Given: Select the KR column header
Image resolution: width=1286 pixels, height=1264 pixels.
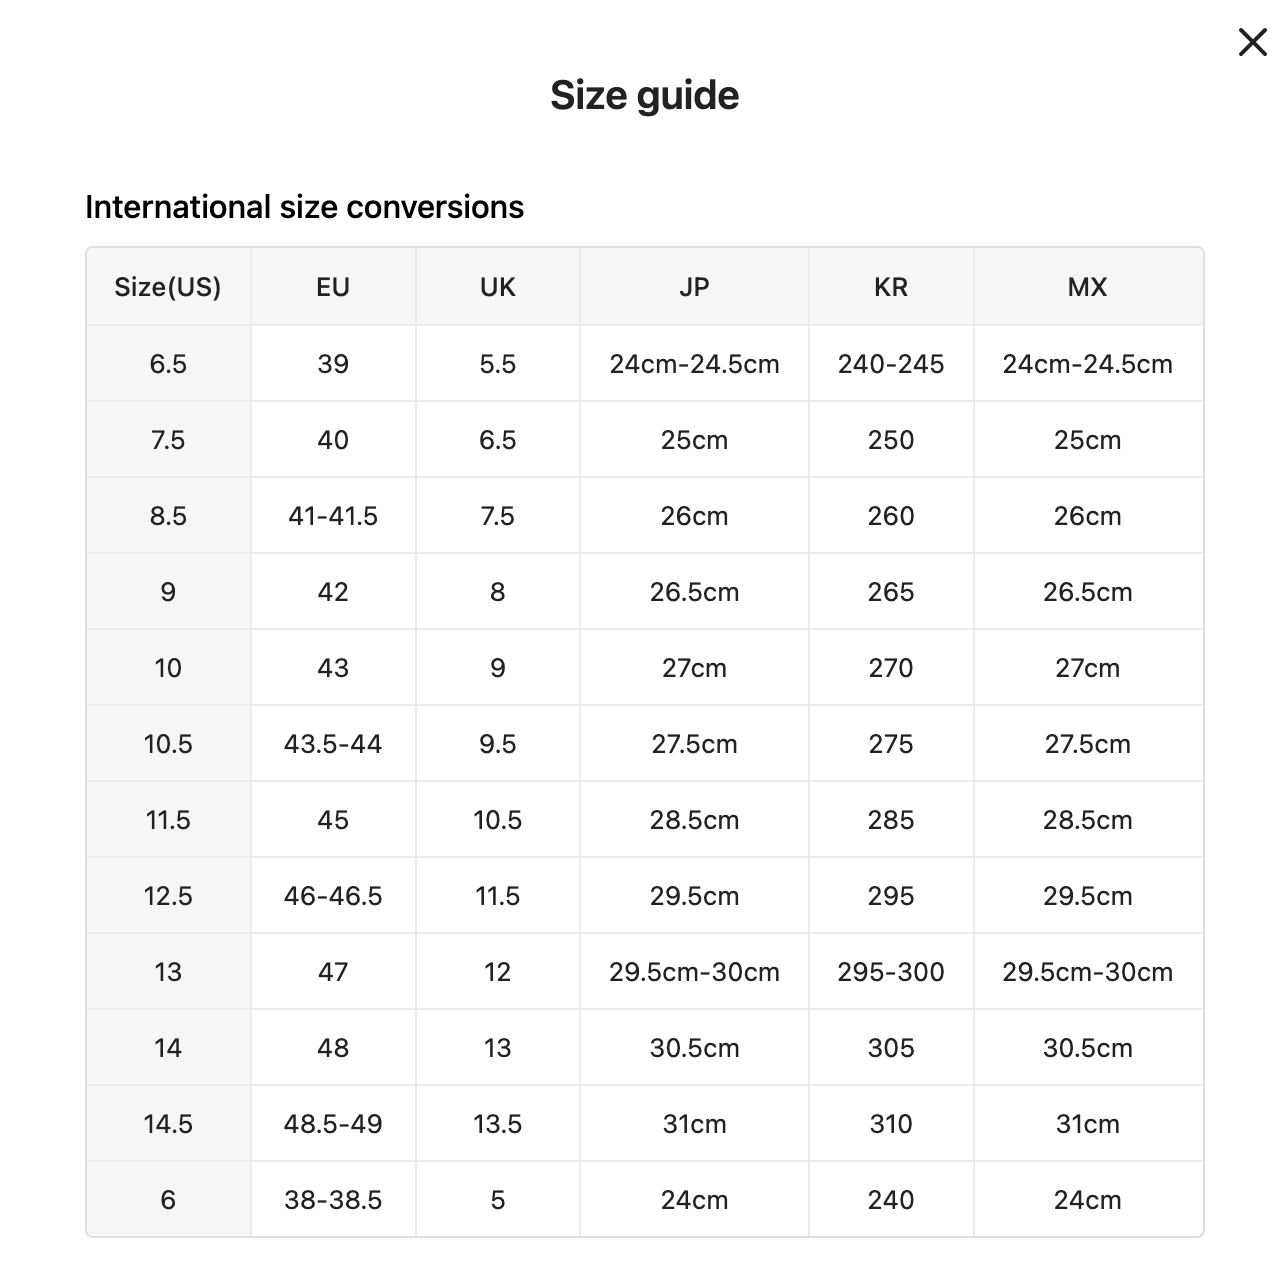Looking at the screenshot, I should click(x=891, y=287).
